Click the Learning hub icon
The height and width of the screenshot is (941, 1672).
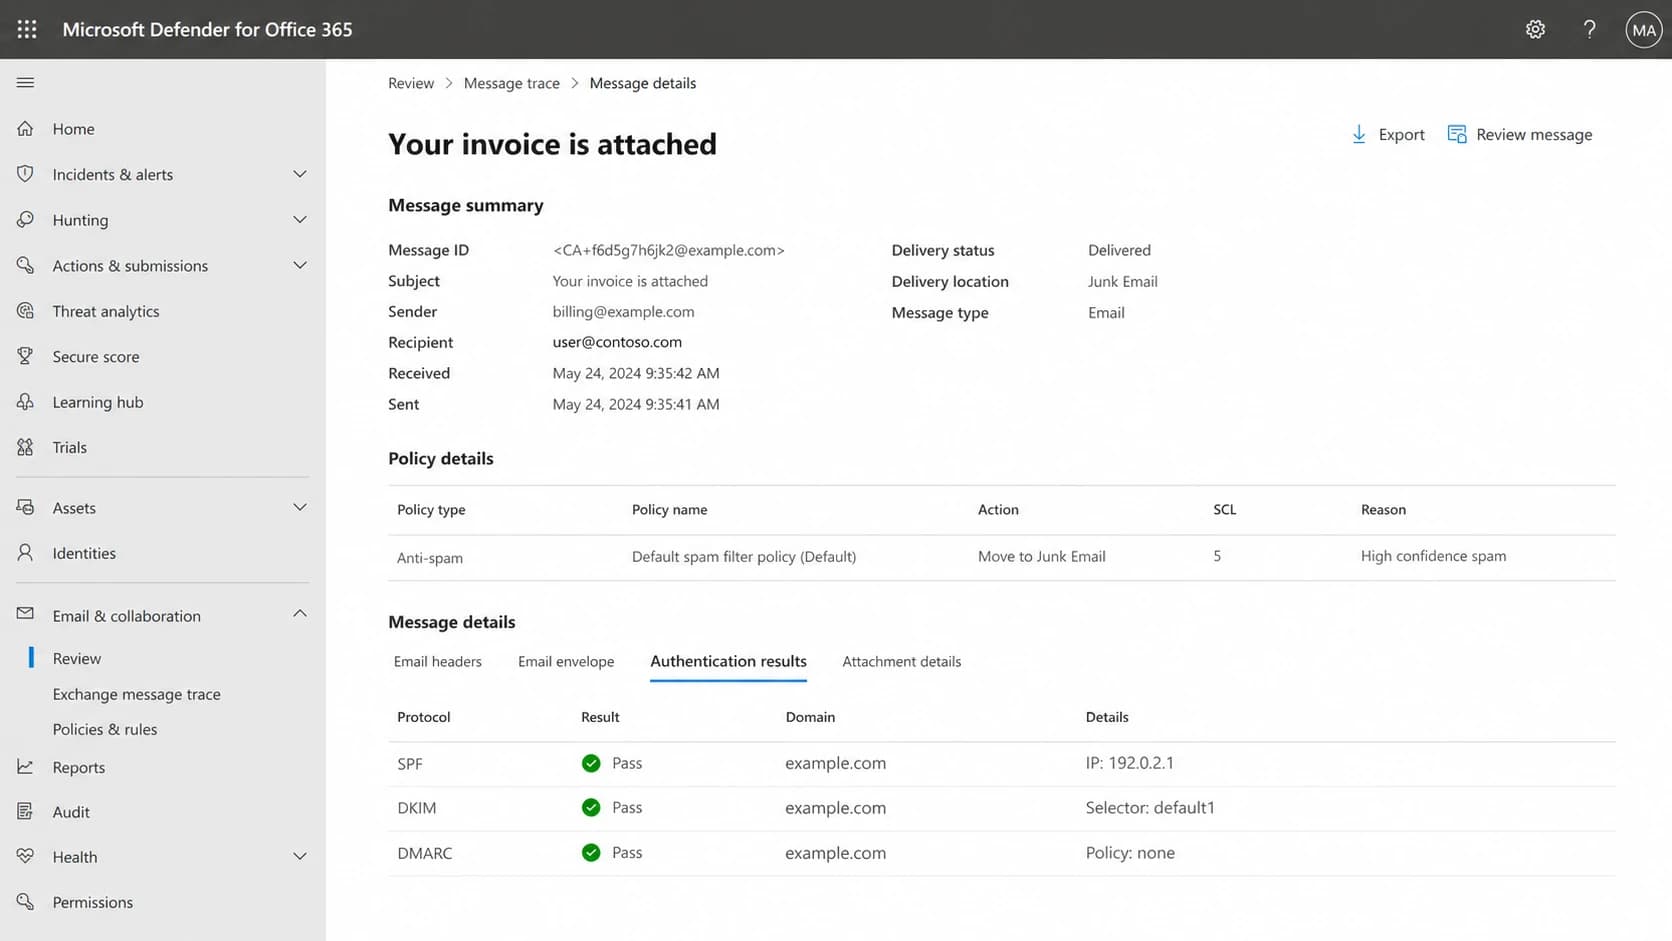click(x=26, y=402)
